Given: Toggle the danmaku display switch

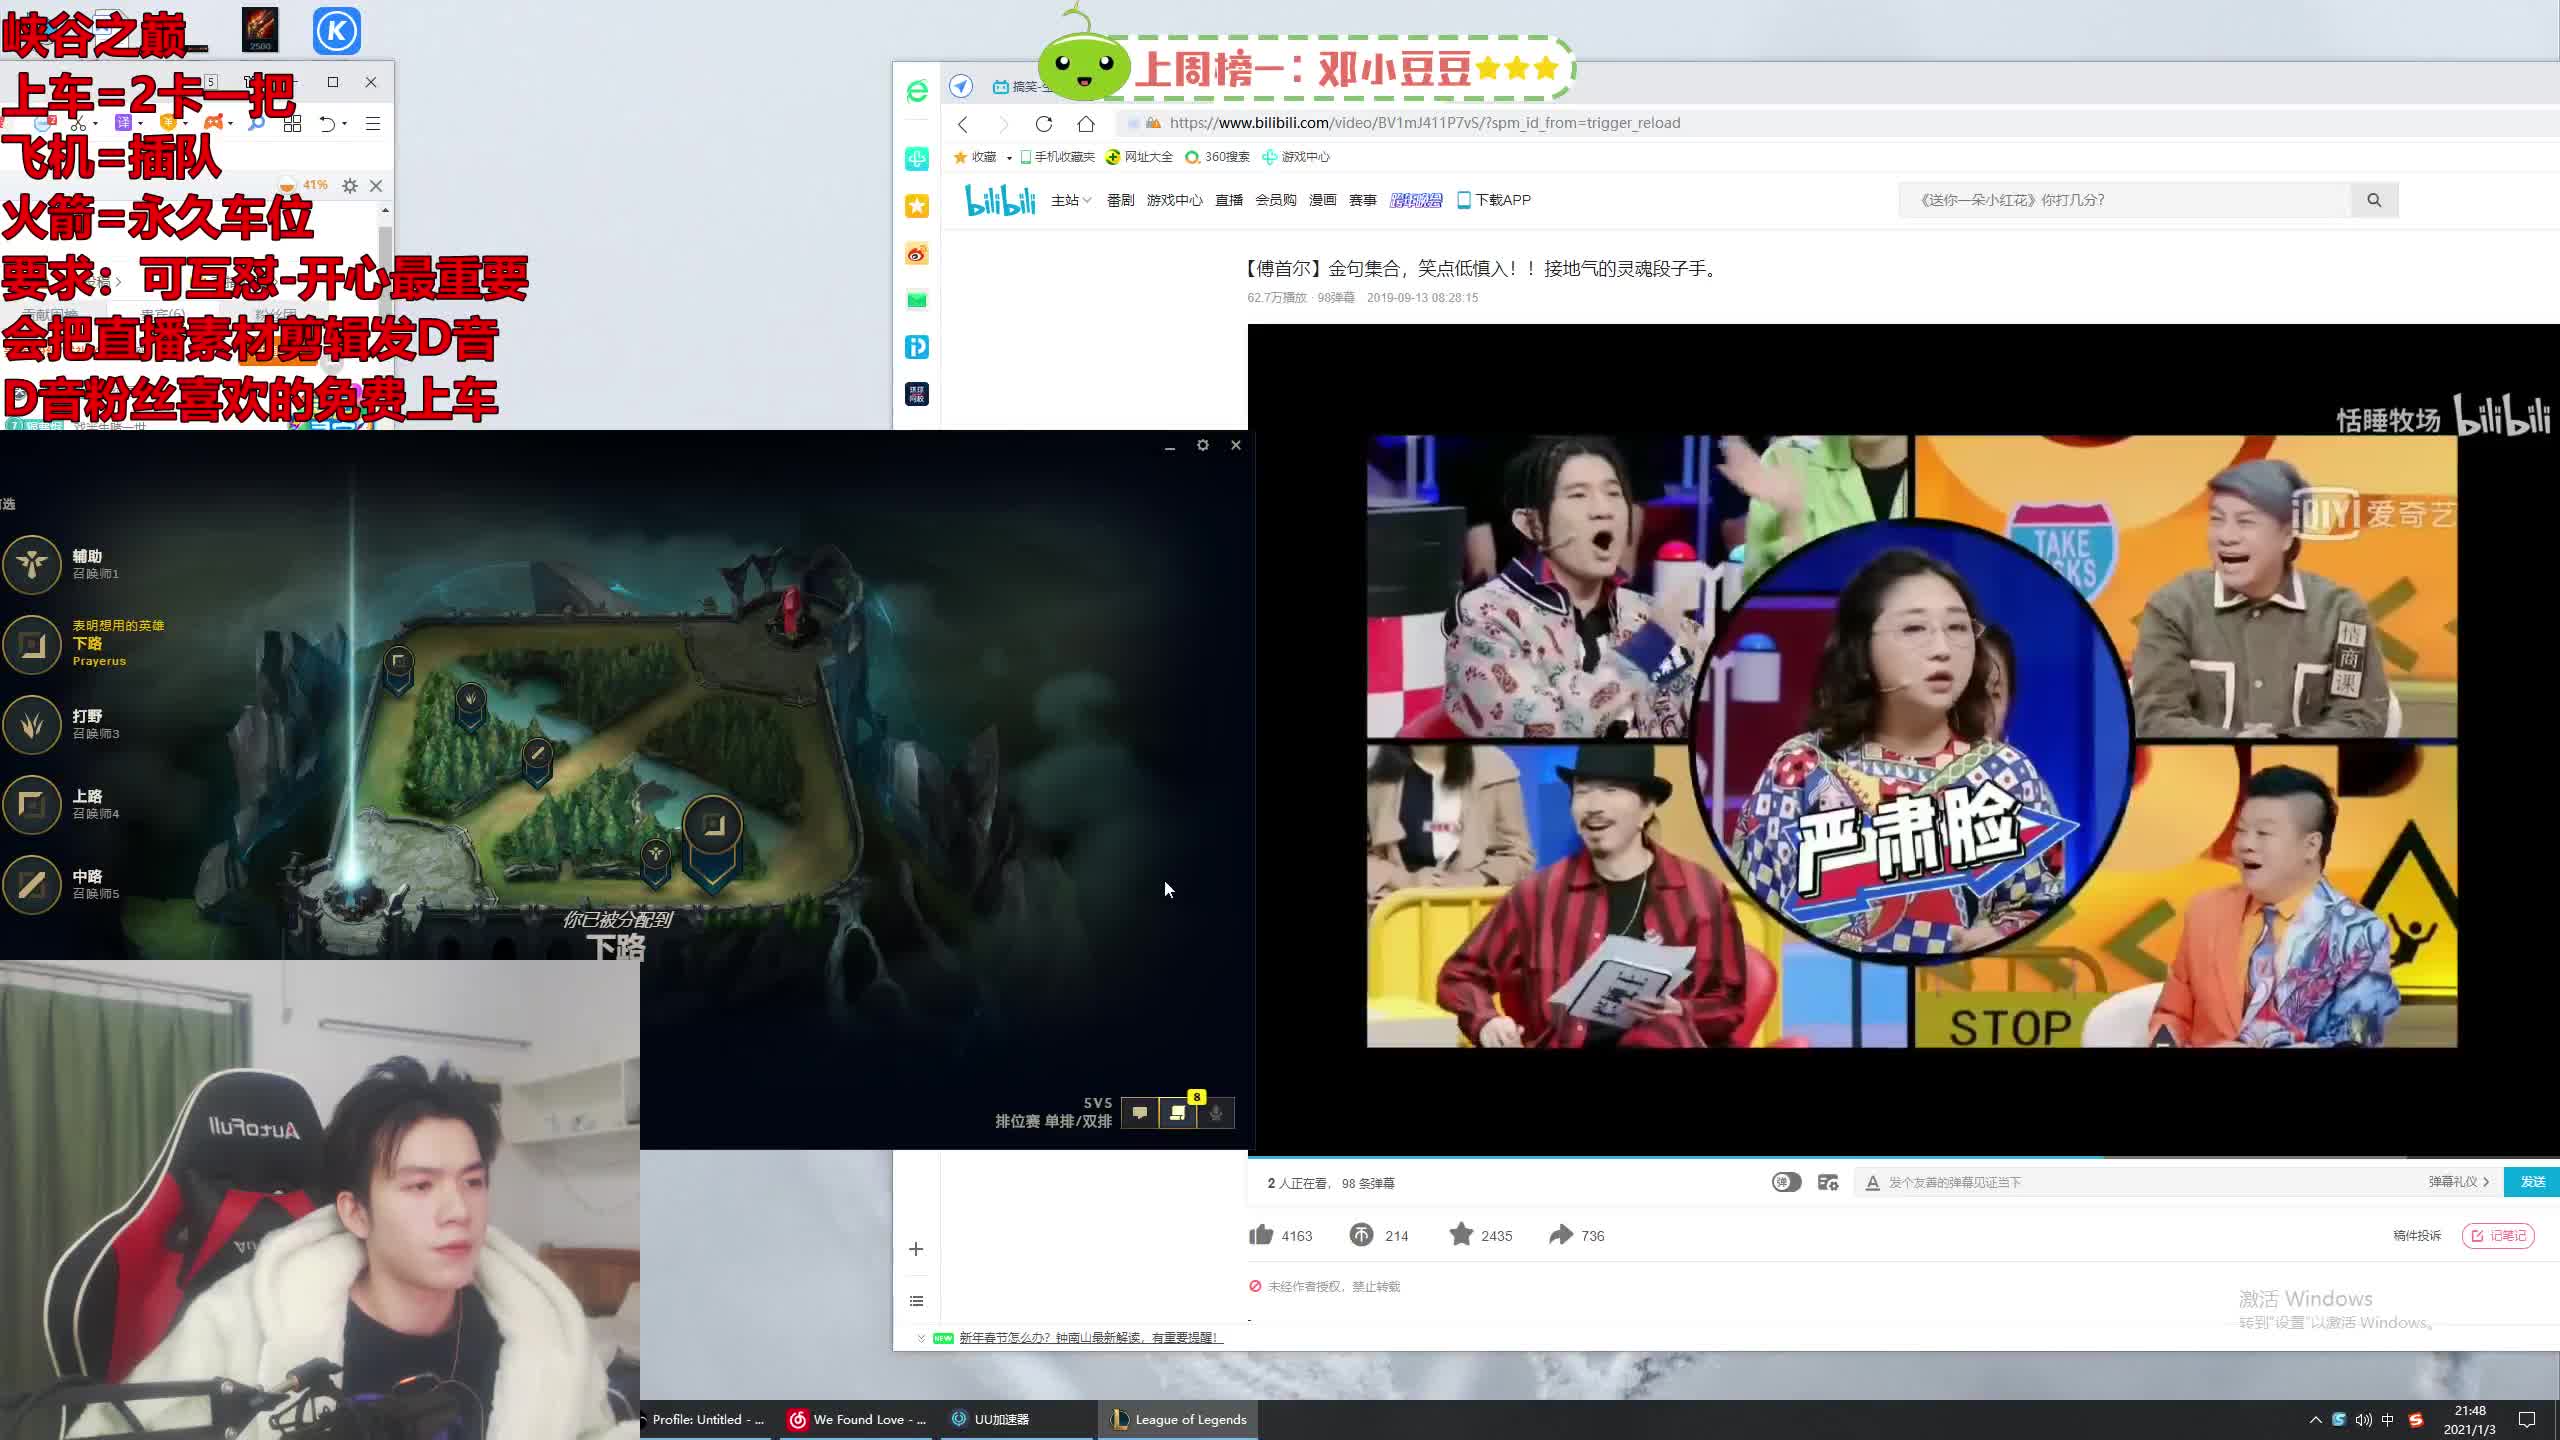Looking at the screenshot, I should 1786,1182.
